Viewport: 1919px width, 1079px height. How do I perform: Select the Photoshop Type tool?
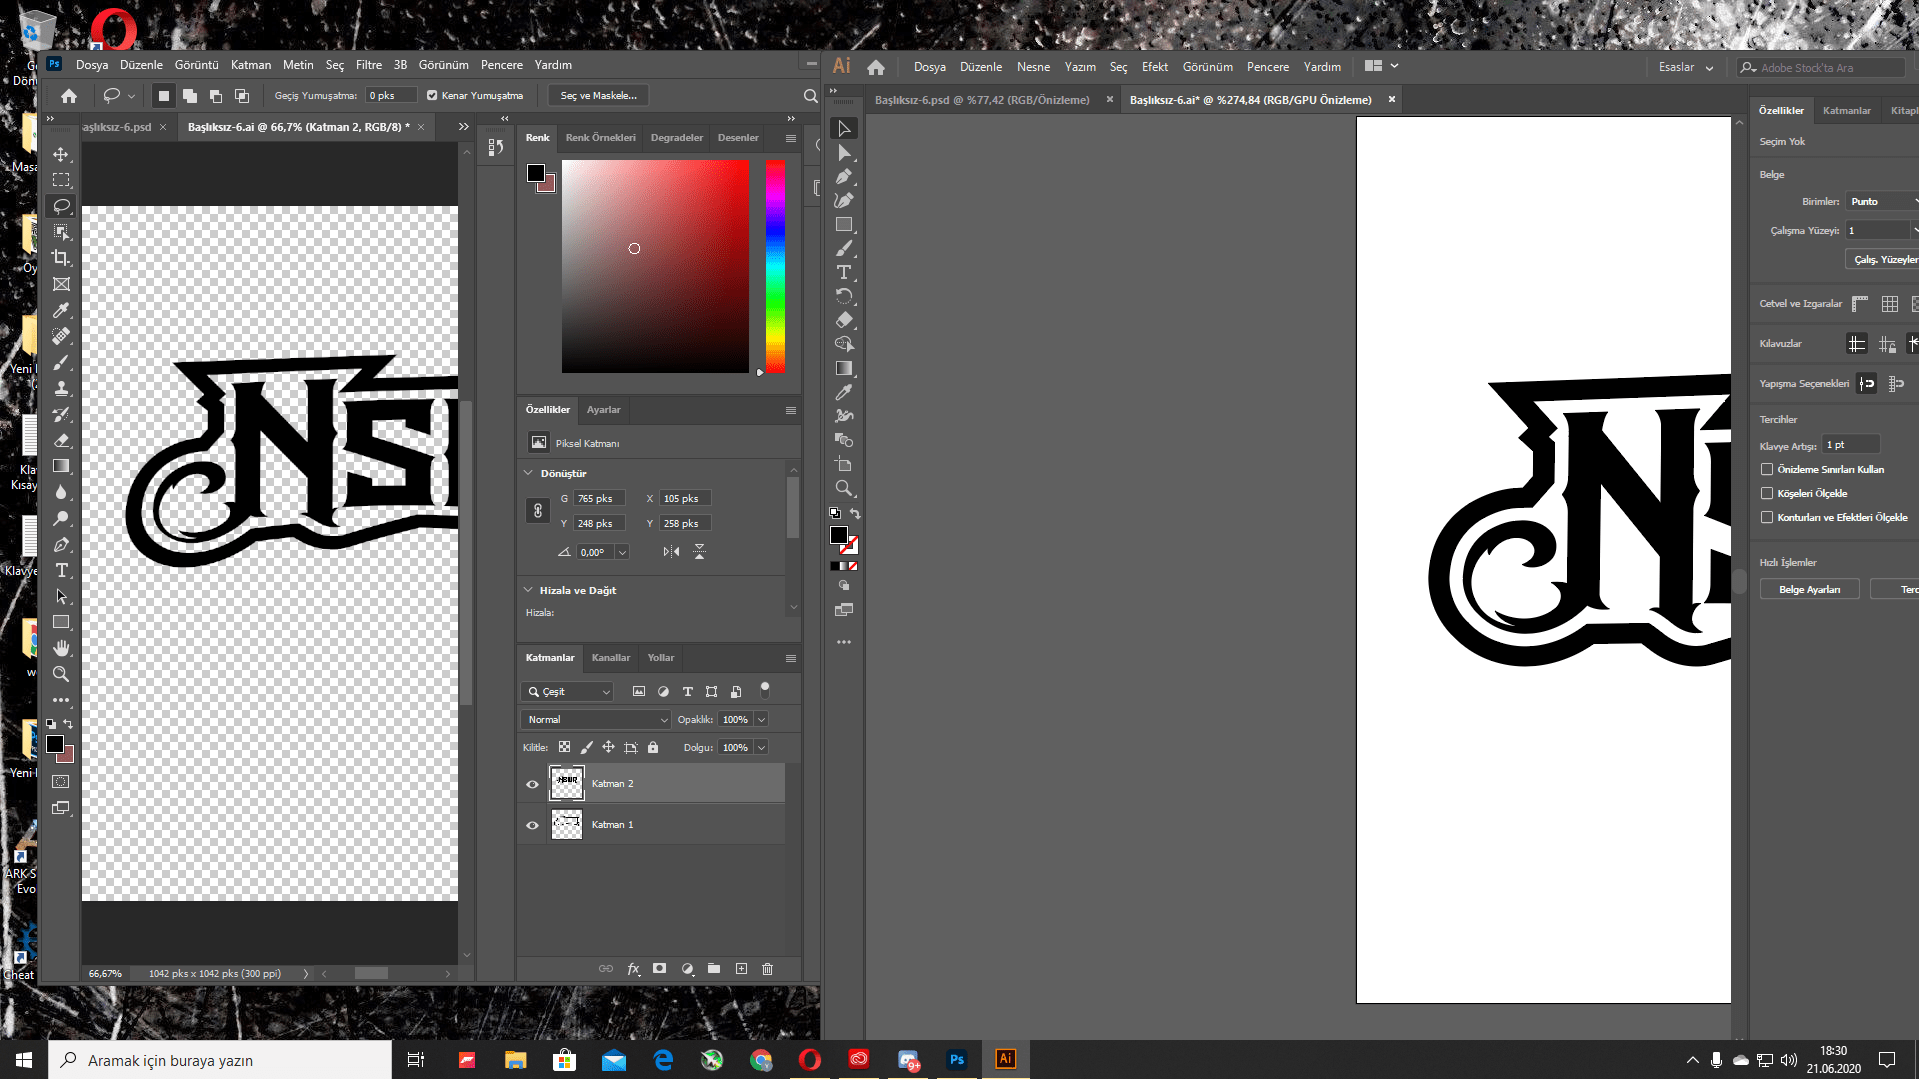coord(61,570)
